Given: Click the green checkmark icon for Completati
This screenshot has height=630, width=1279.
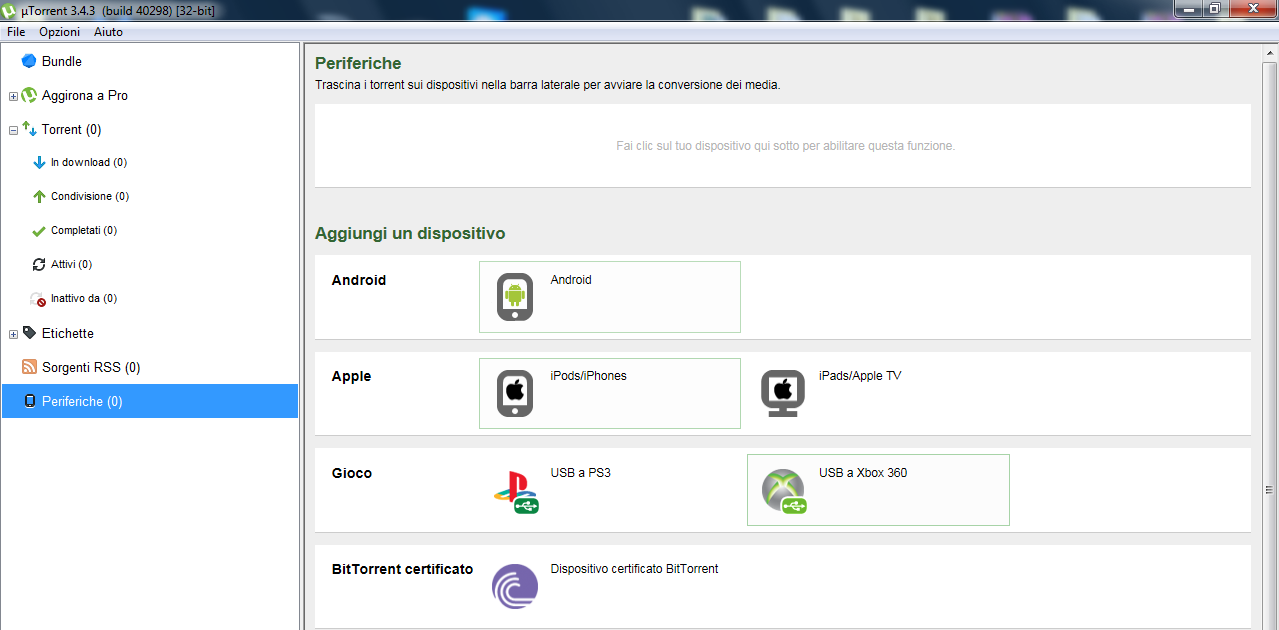Looking at the screenshot, I should pyautogui.click(x=39, y=231).
